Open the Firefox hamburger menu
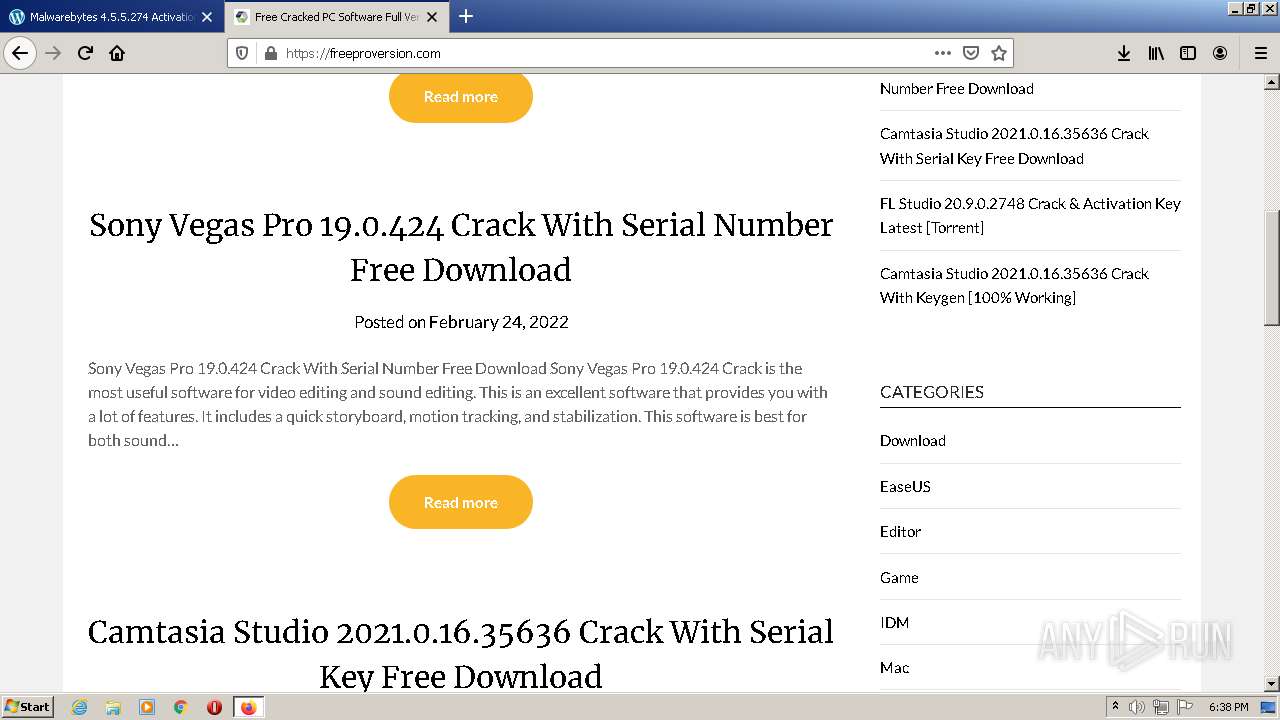 click(x=1260, y=53)
